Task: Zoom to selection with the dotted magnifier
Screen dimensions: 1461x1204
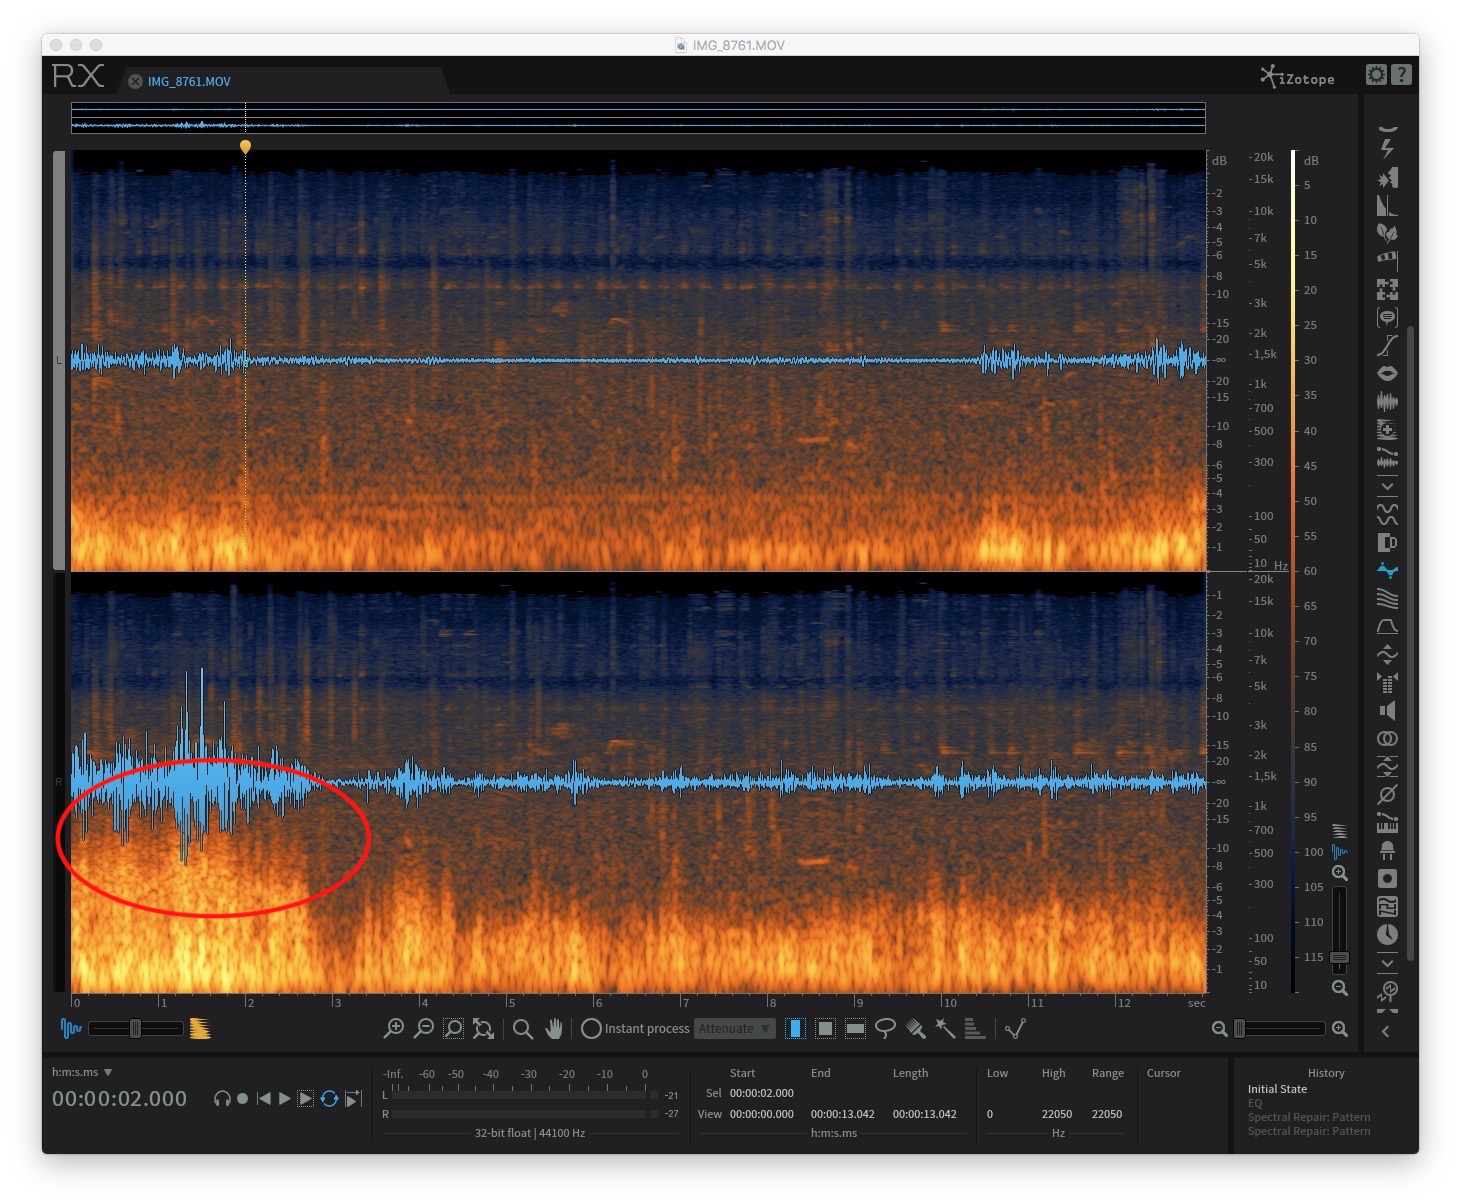Action: [453, 1028]
